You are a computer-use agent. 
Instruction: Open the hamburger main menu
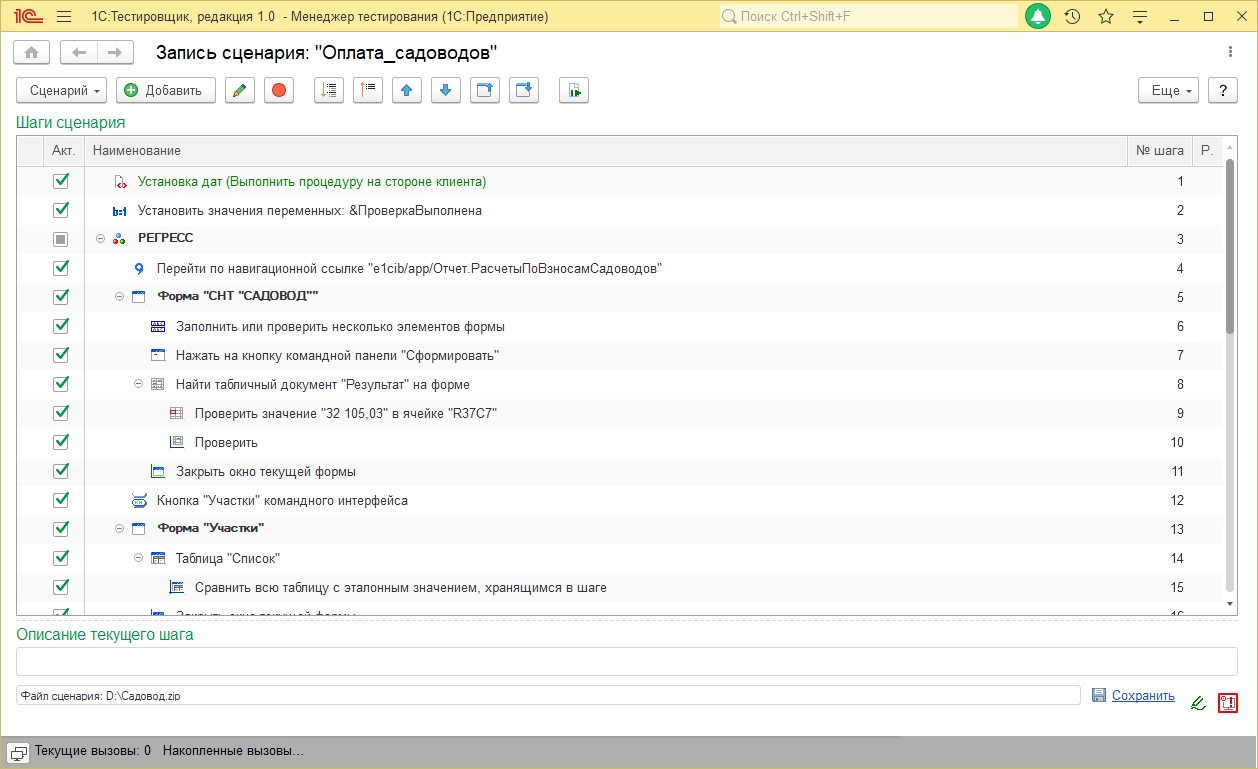click(x=64, y=17)
